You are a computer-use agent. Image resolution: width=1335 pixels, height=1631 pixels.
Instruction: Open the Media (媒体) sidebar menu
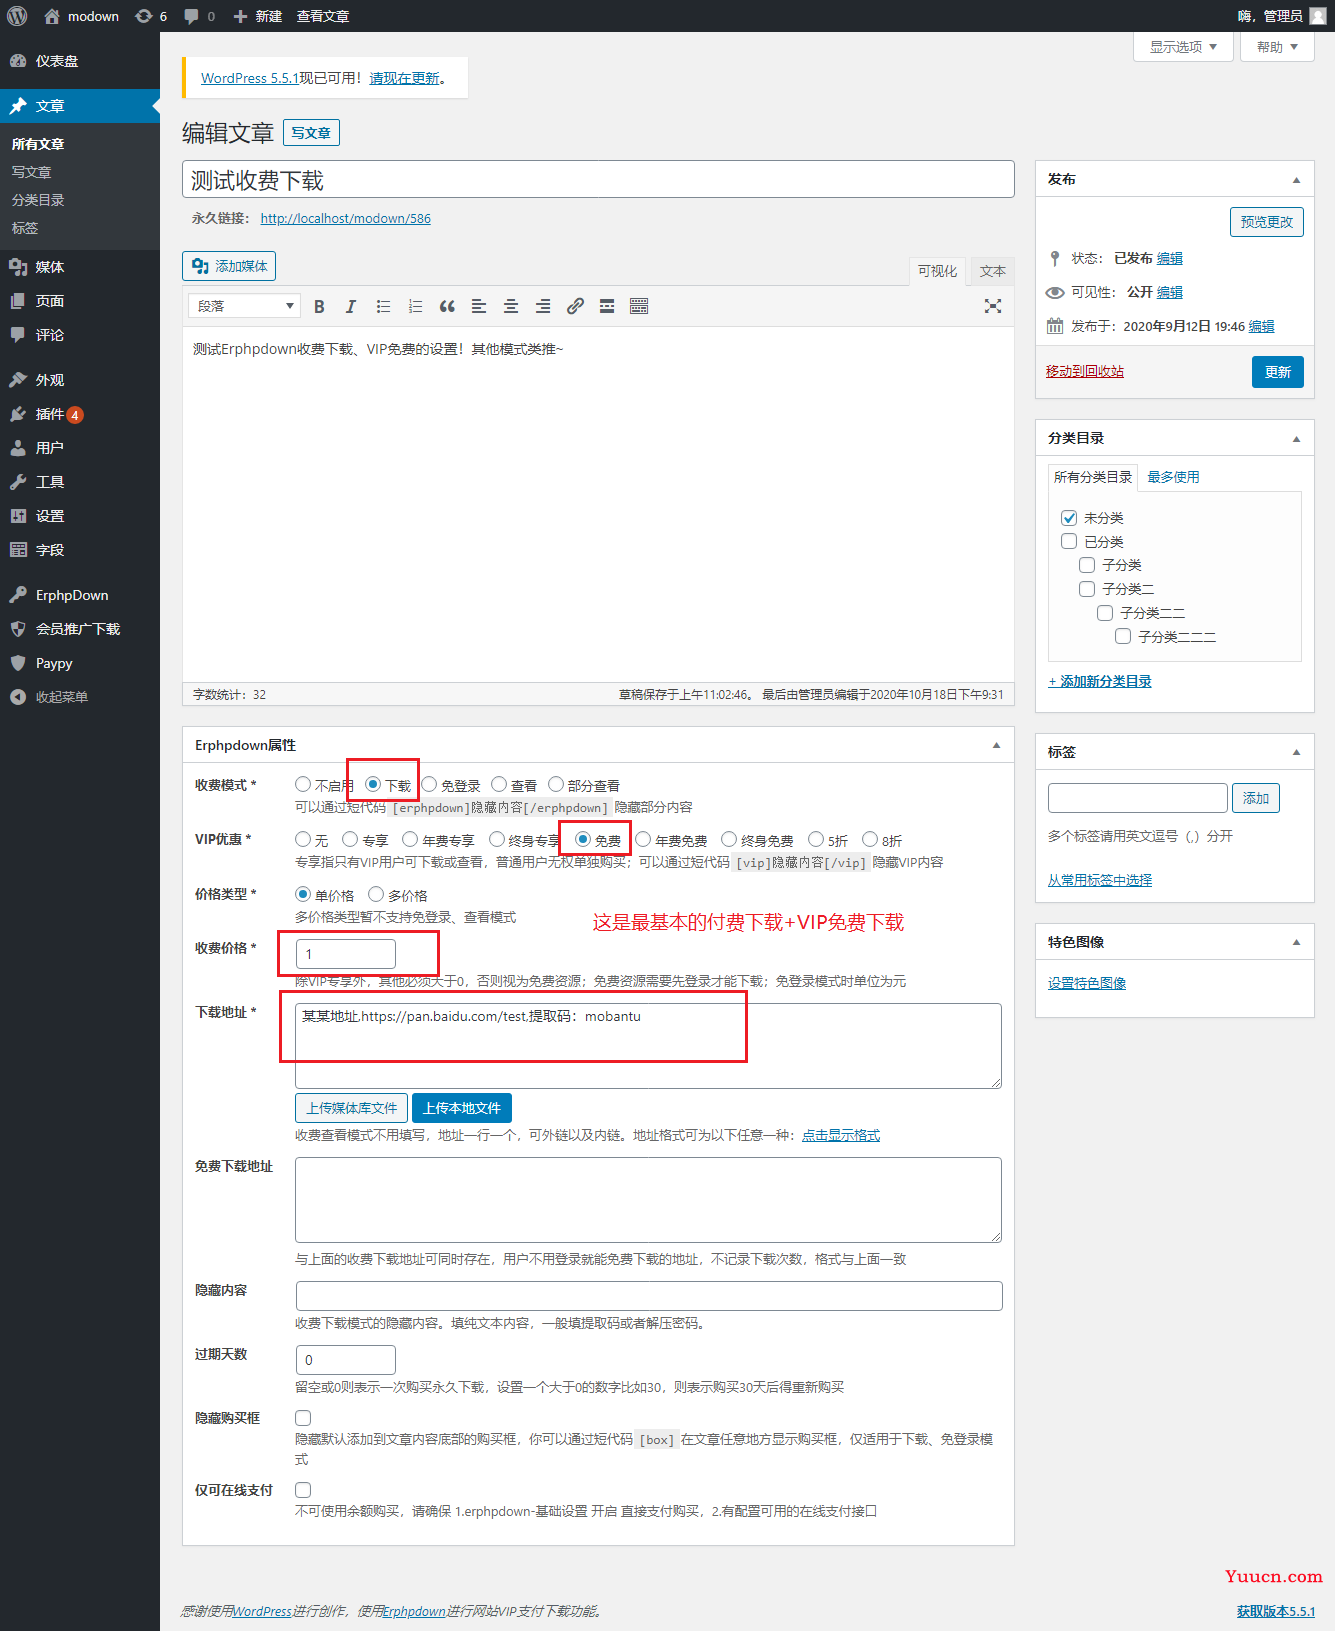80,267
